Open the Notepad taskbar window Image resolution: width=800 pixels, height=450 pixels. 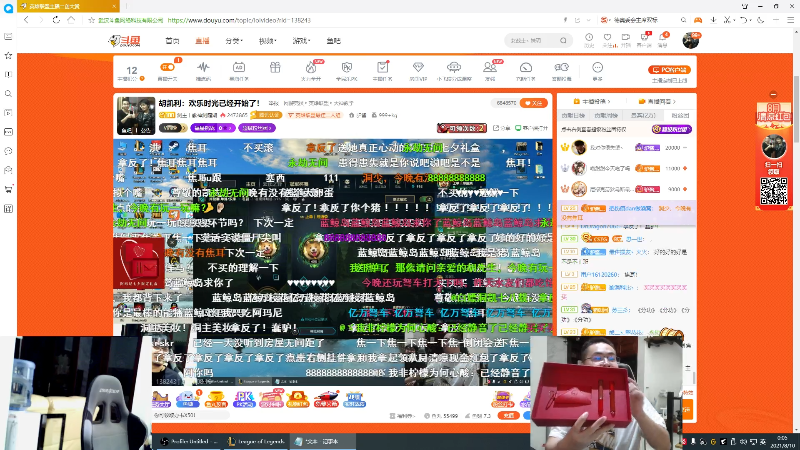(322, 441)
